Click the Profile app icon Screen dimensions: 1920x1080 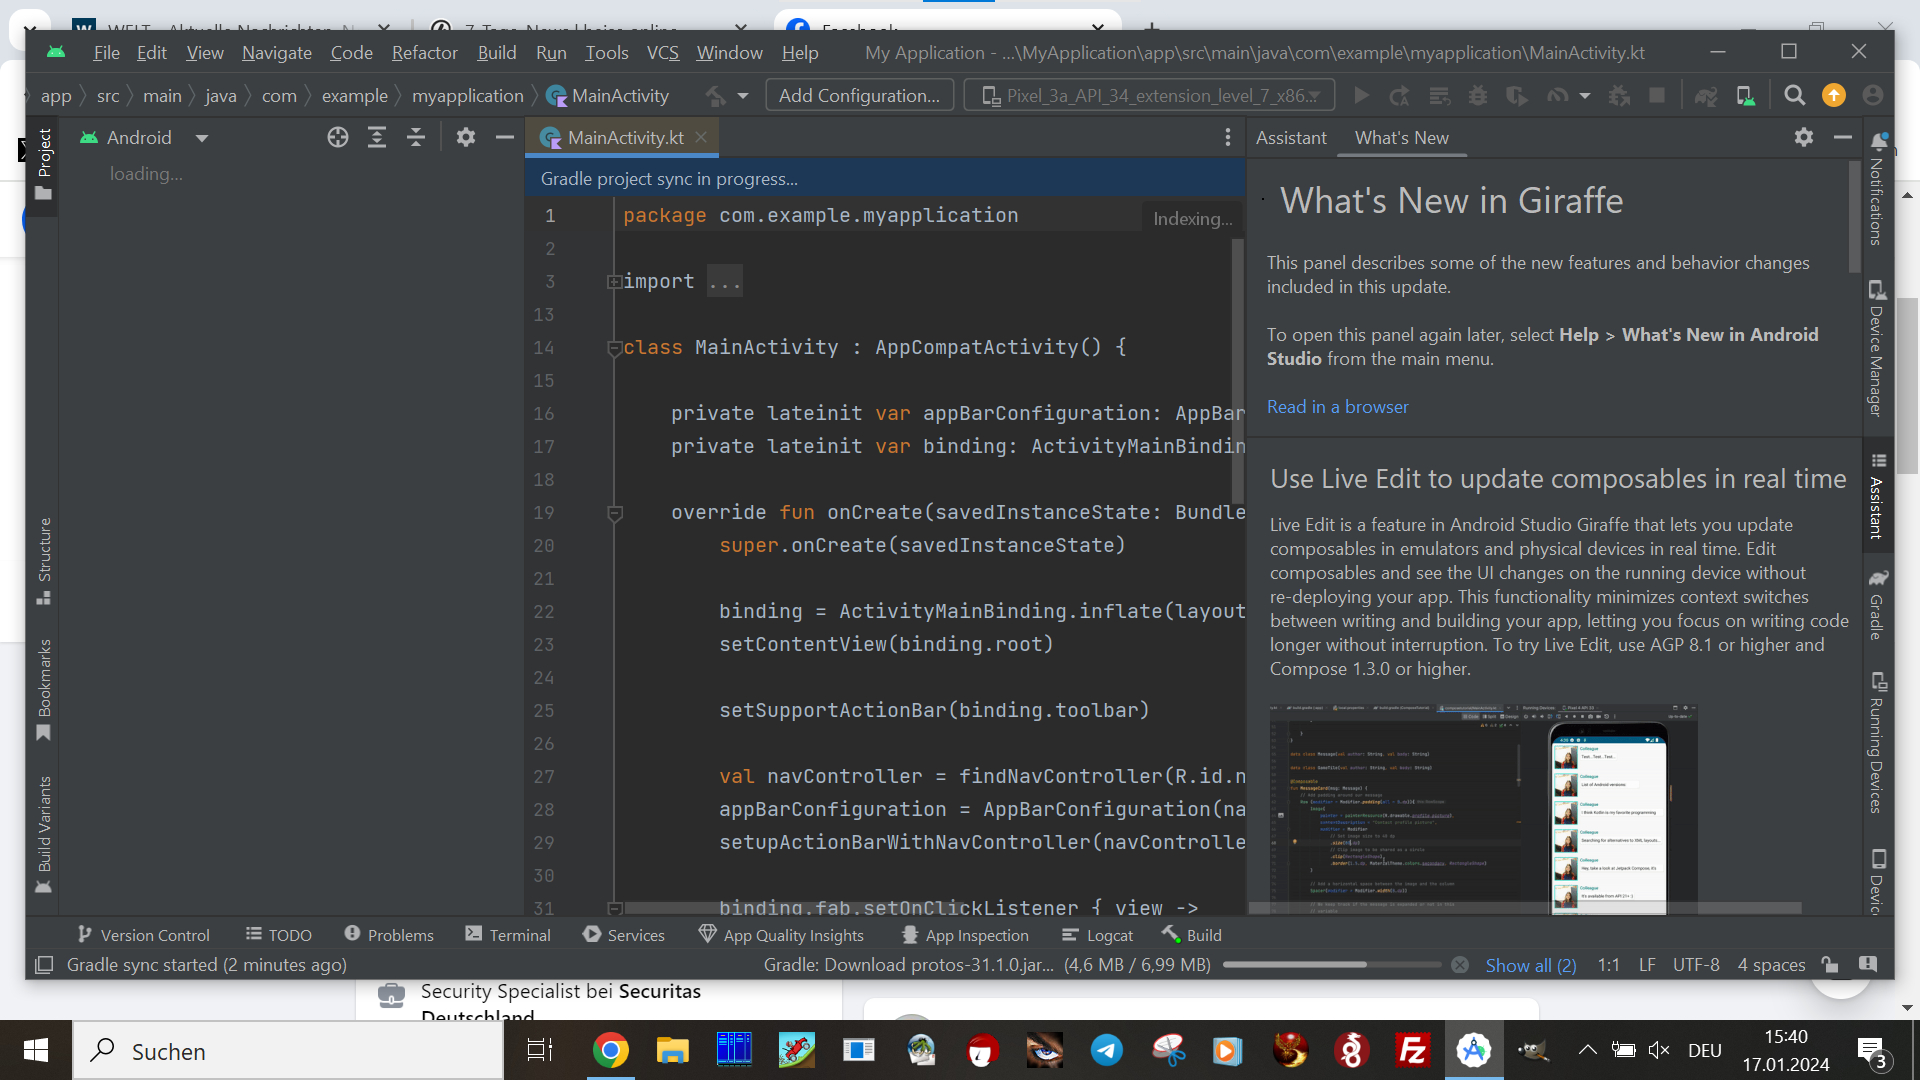tap(1557, 96)
